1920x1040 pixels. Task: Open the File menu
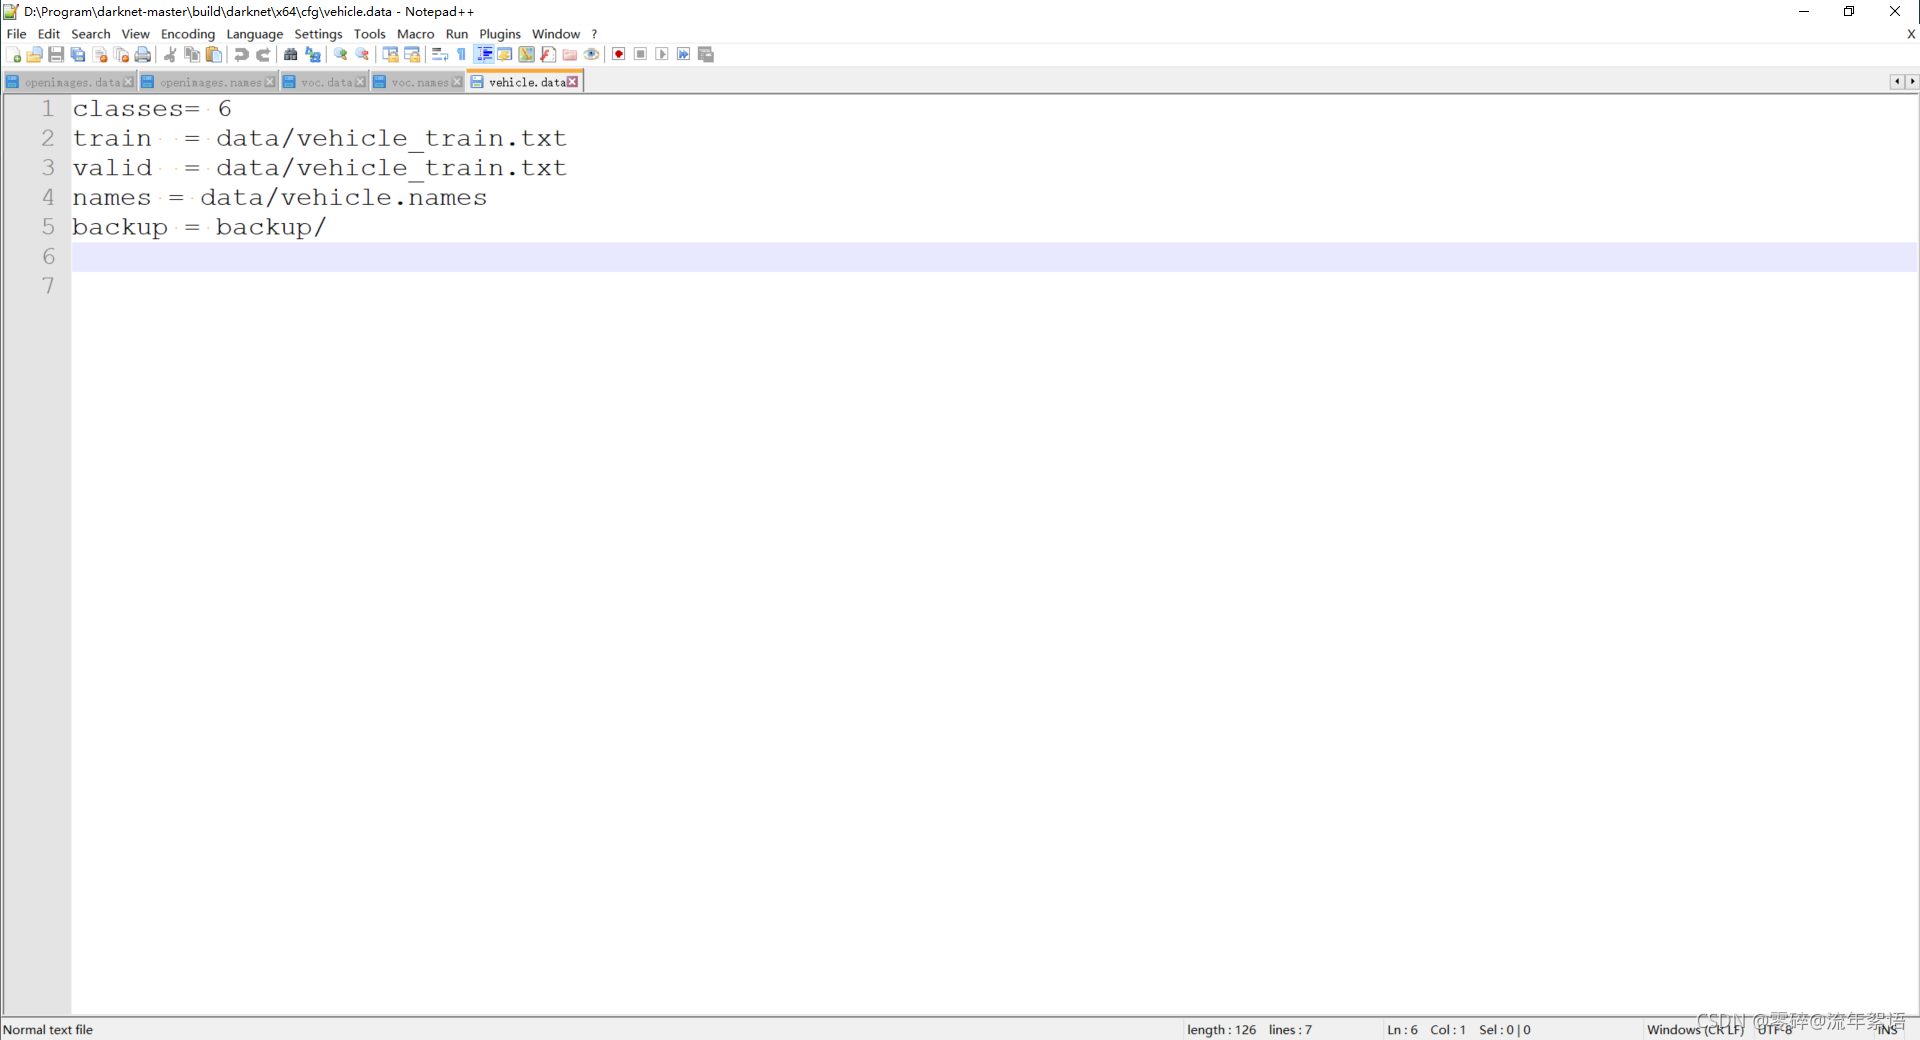16,34
